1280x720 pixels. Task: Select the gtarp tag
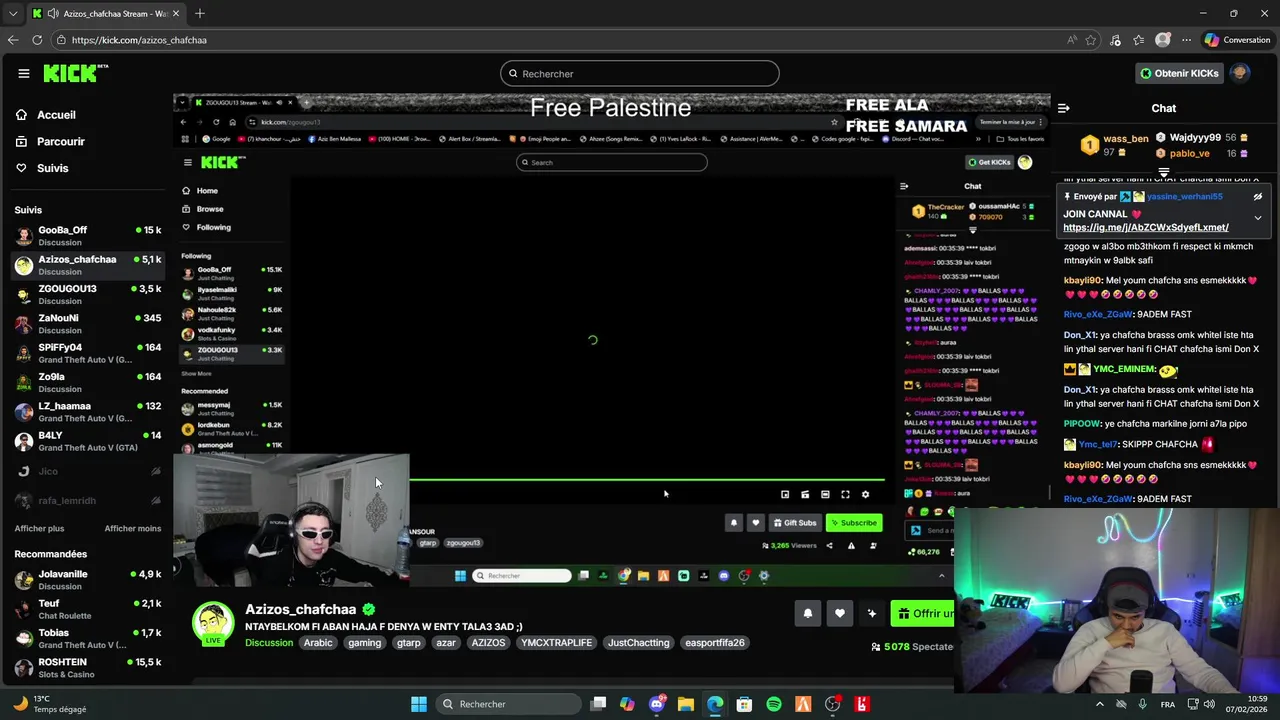409,643
